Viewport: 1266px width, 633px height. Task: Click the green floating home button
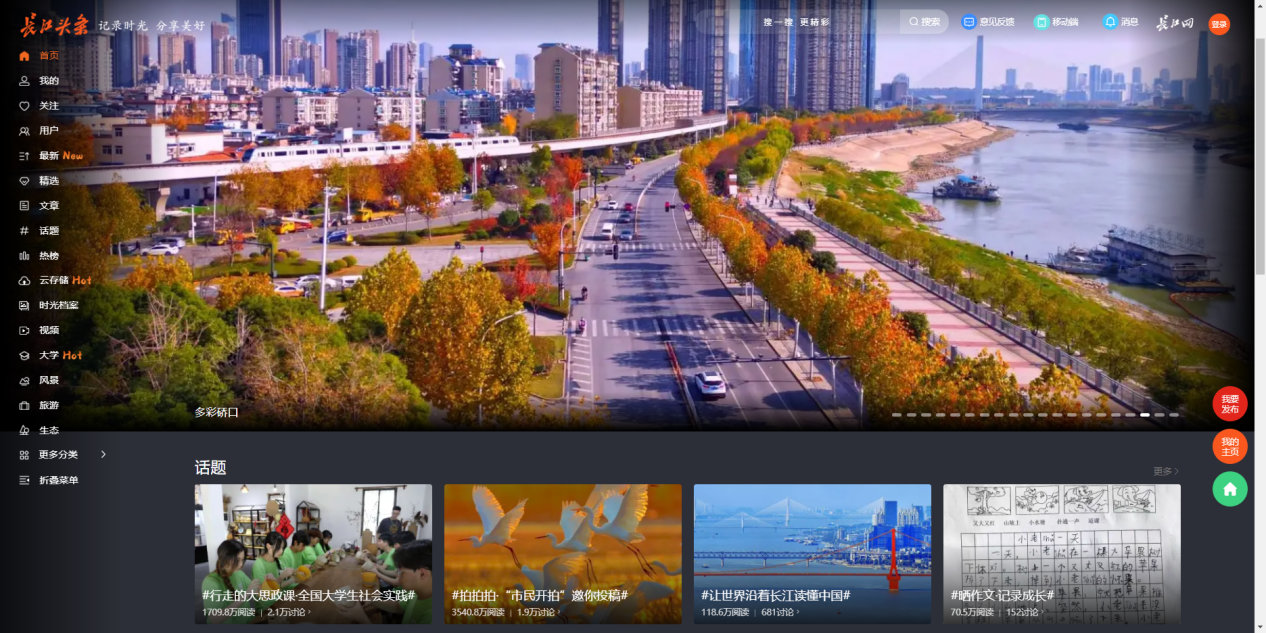[1229, 489]
